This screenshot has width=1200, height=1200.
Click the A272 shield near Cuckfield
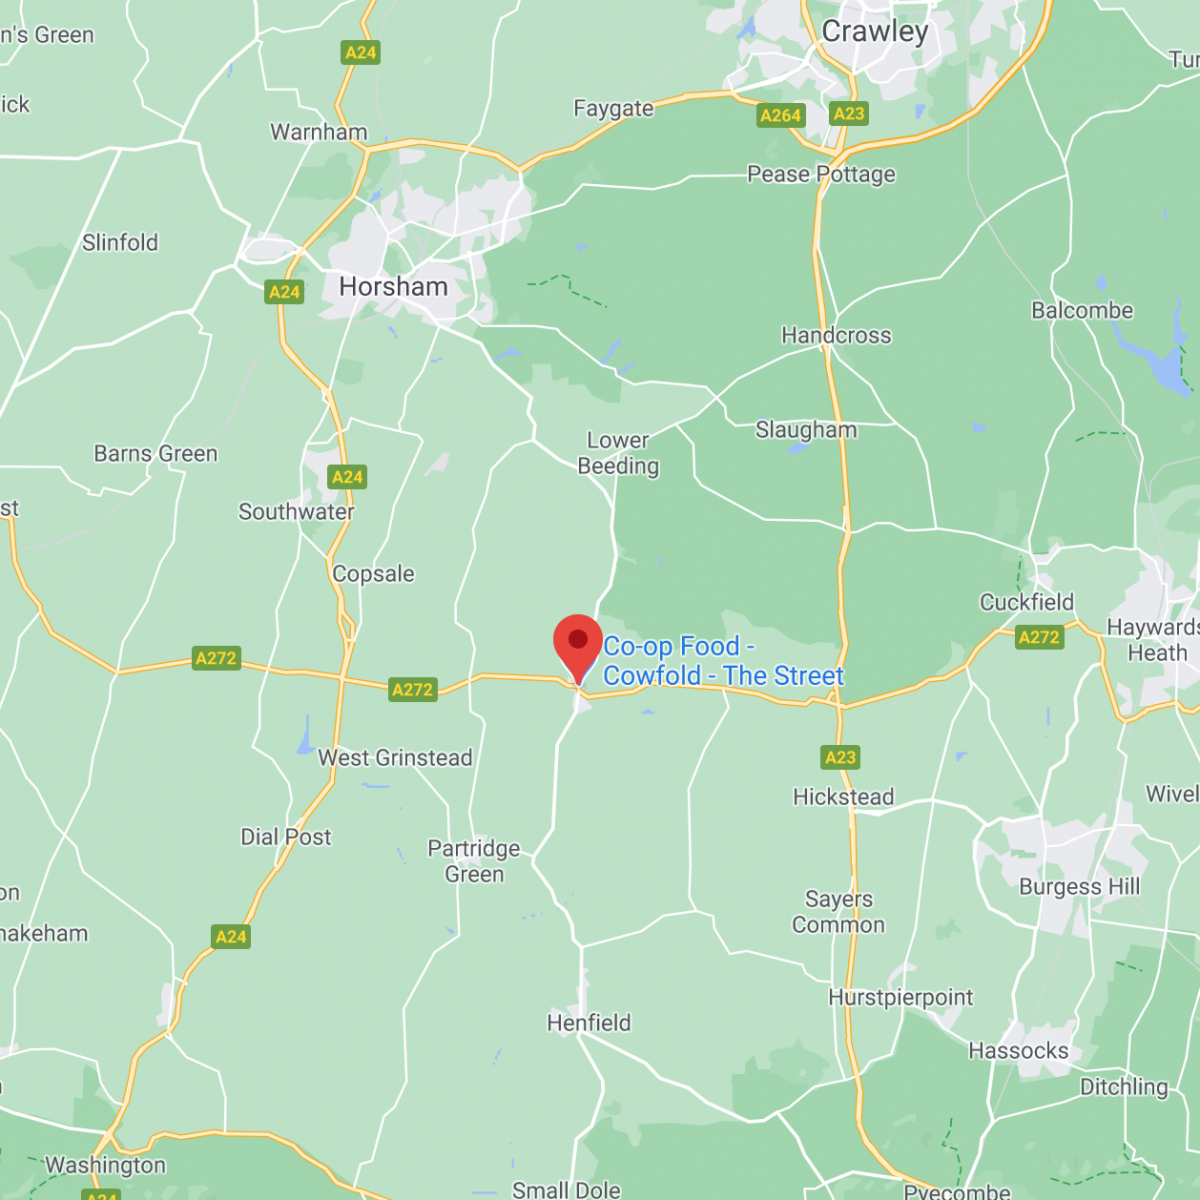1039,637
